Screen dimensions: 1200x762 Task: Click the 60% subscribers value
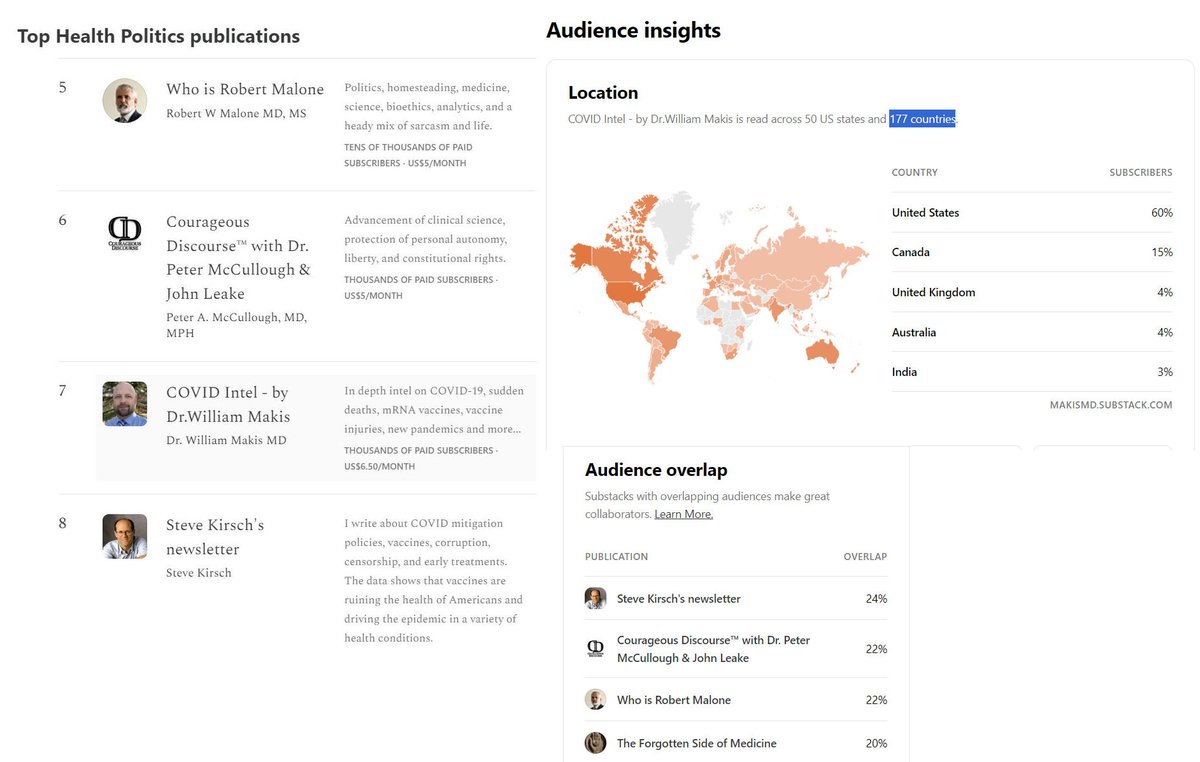1161,212
